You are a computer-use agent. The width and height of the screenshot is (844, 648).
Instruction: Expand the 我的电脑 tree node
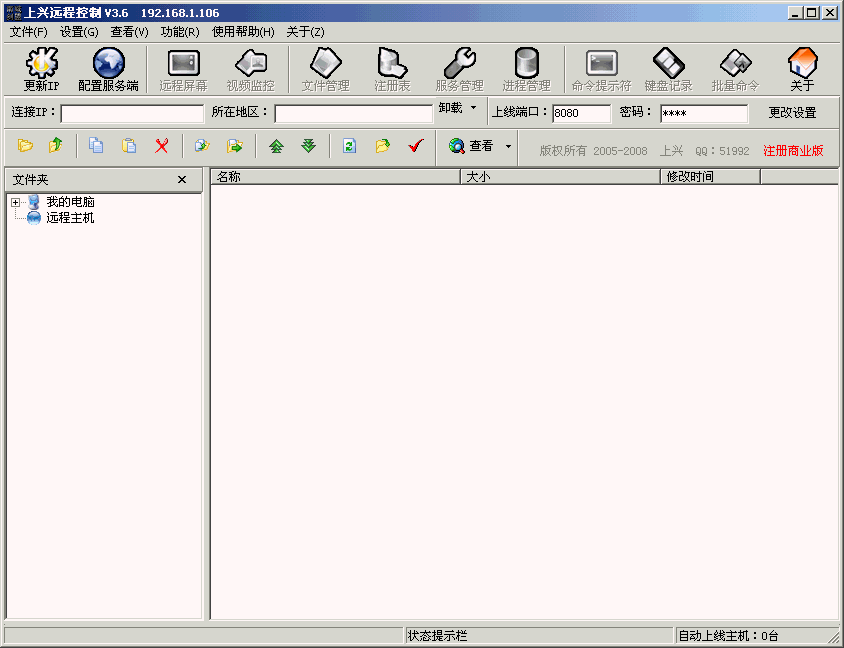point(15,203)
